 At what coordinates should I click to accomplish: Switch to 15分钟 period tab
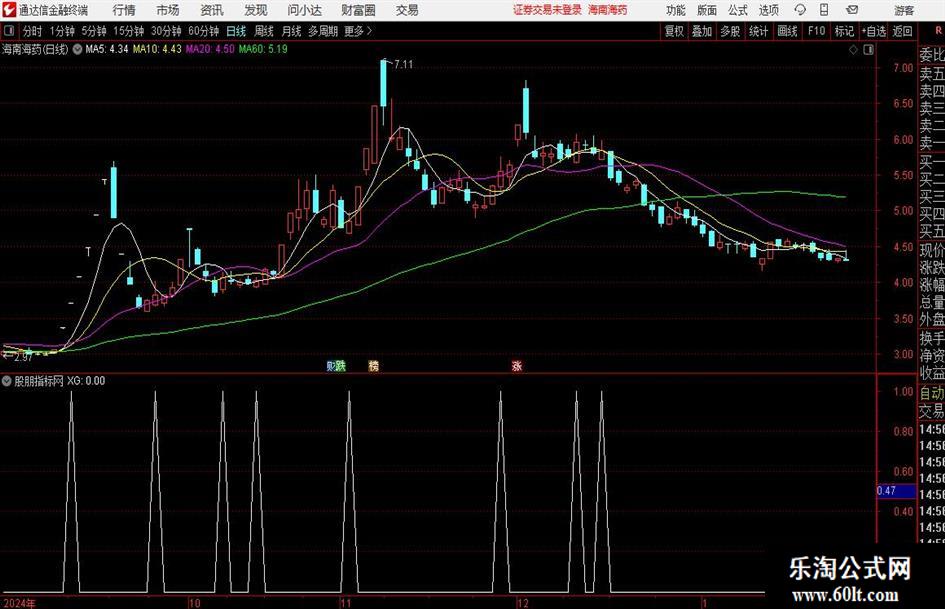click(129, 31)
